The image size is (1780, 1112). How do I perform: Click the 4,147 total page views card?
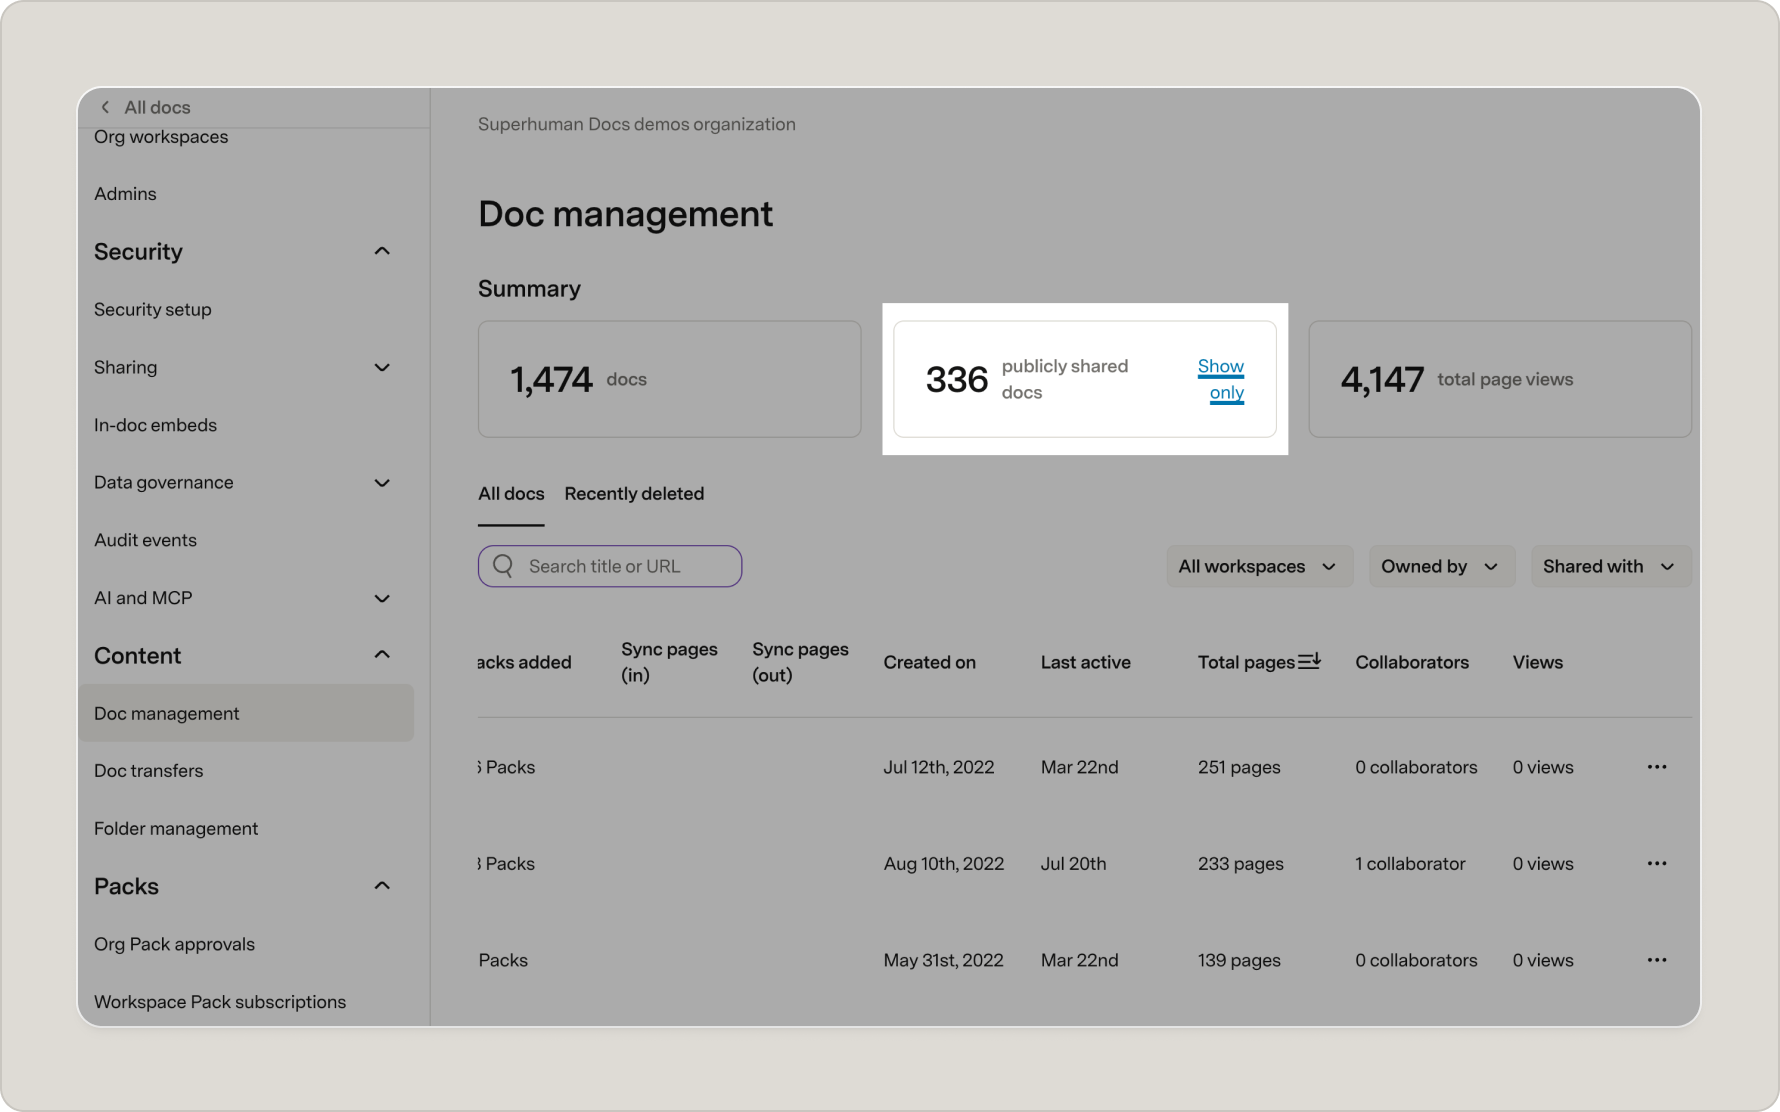(x=1500, y=379)
